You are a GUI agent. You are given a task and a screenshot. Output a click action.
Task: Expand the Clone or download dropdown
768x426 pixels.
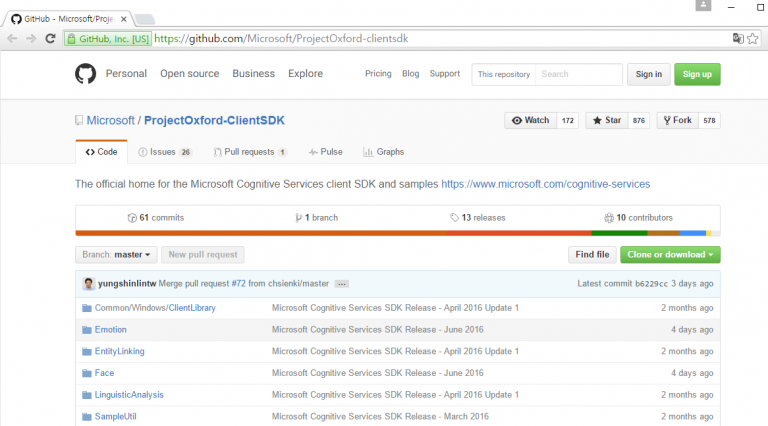(669, 255)
